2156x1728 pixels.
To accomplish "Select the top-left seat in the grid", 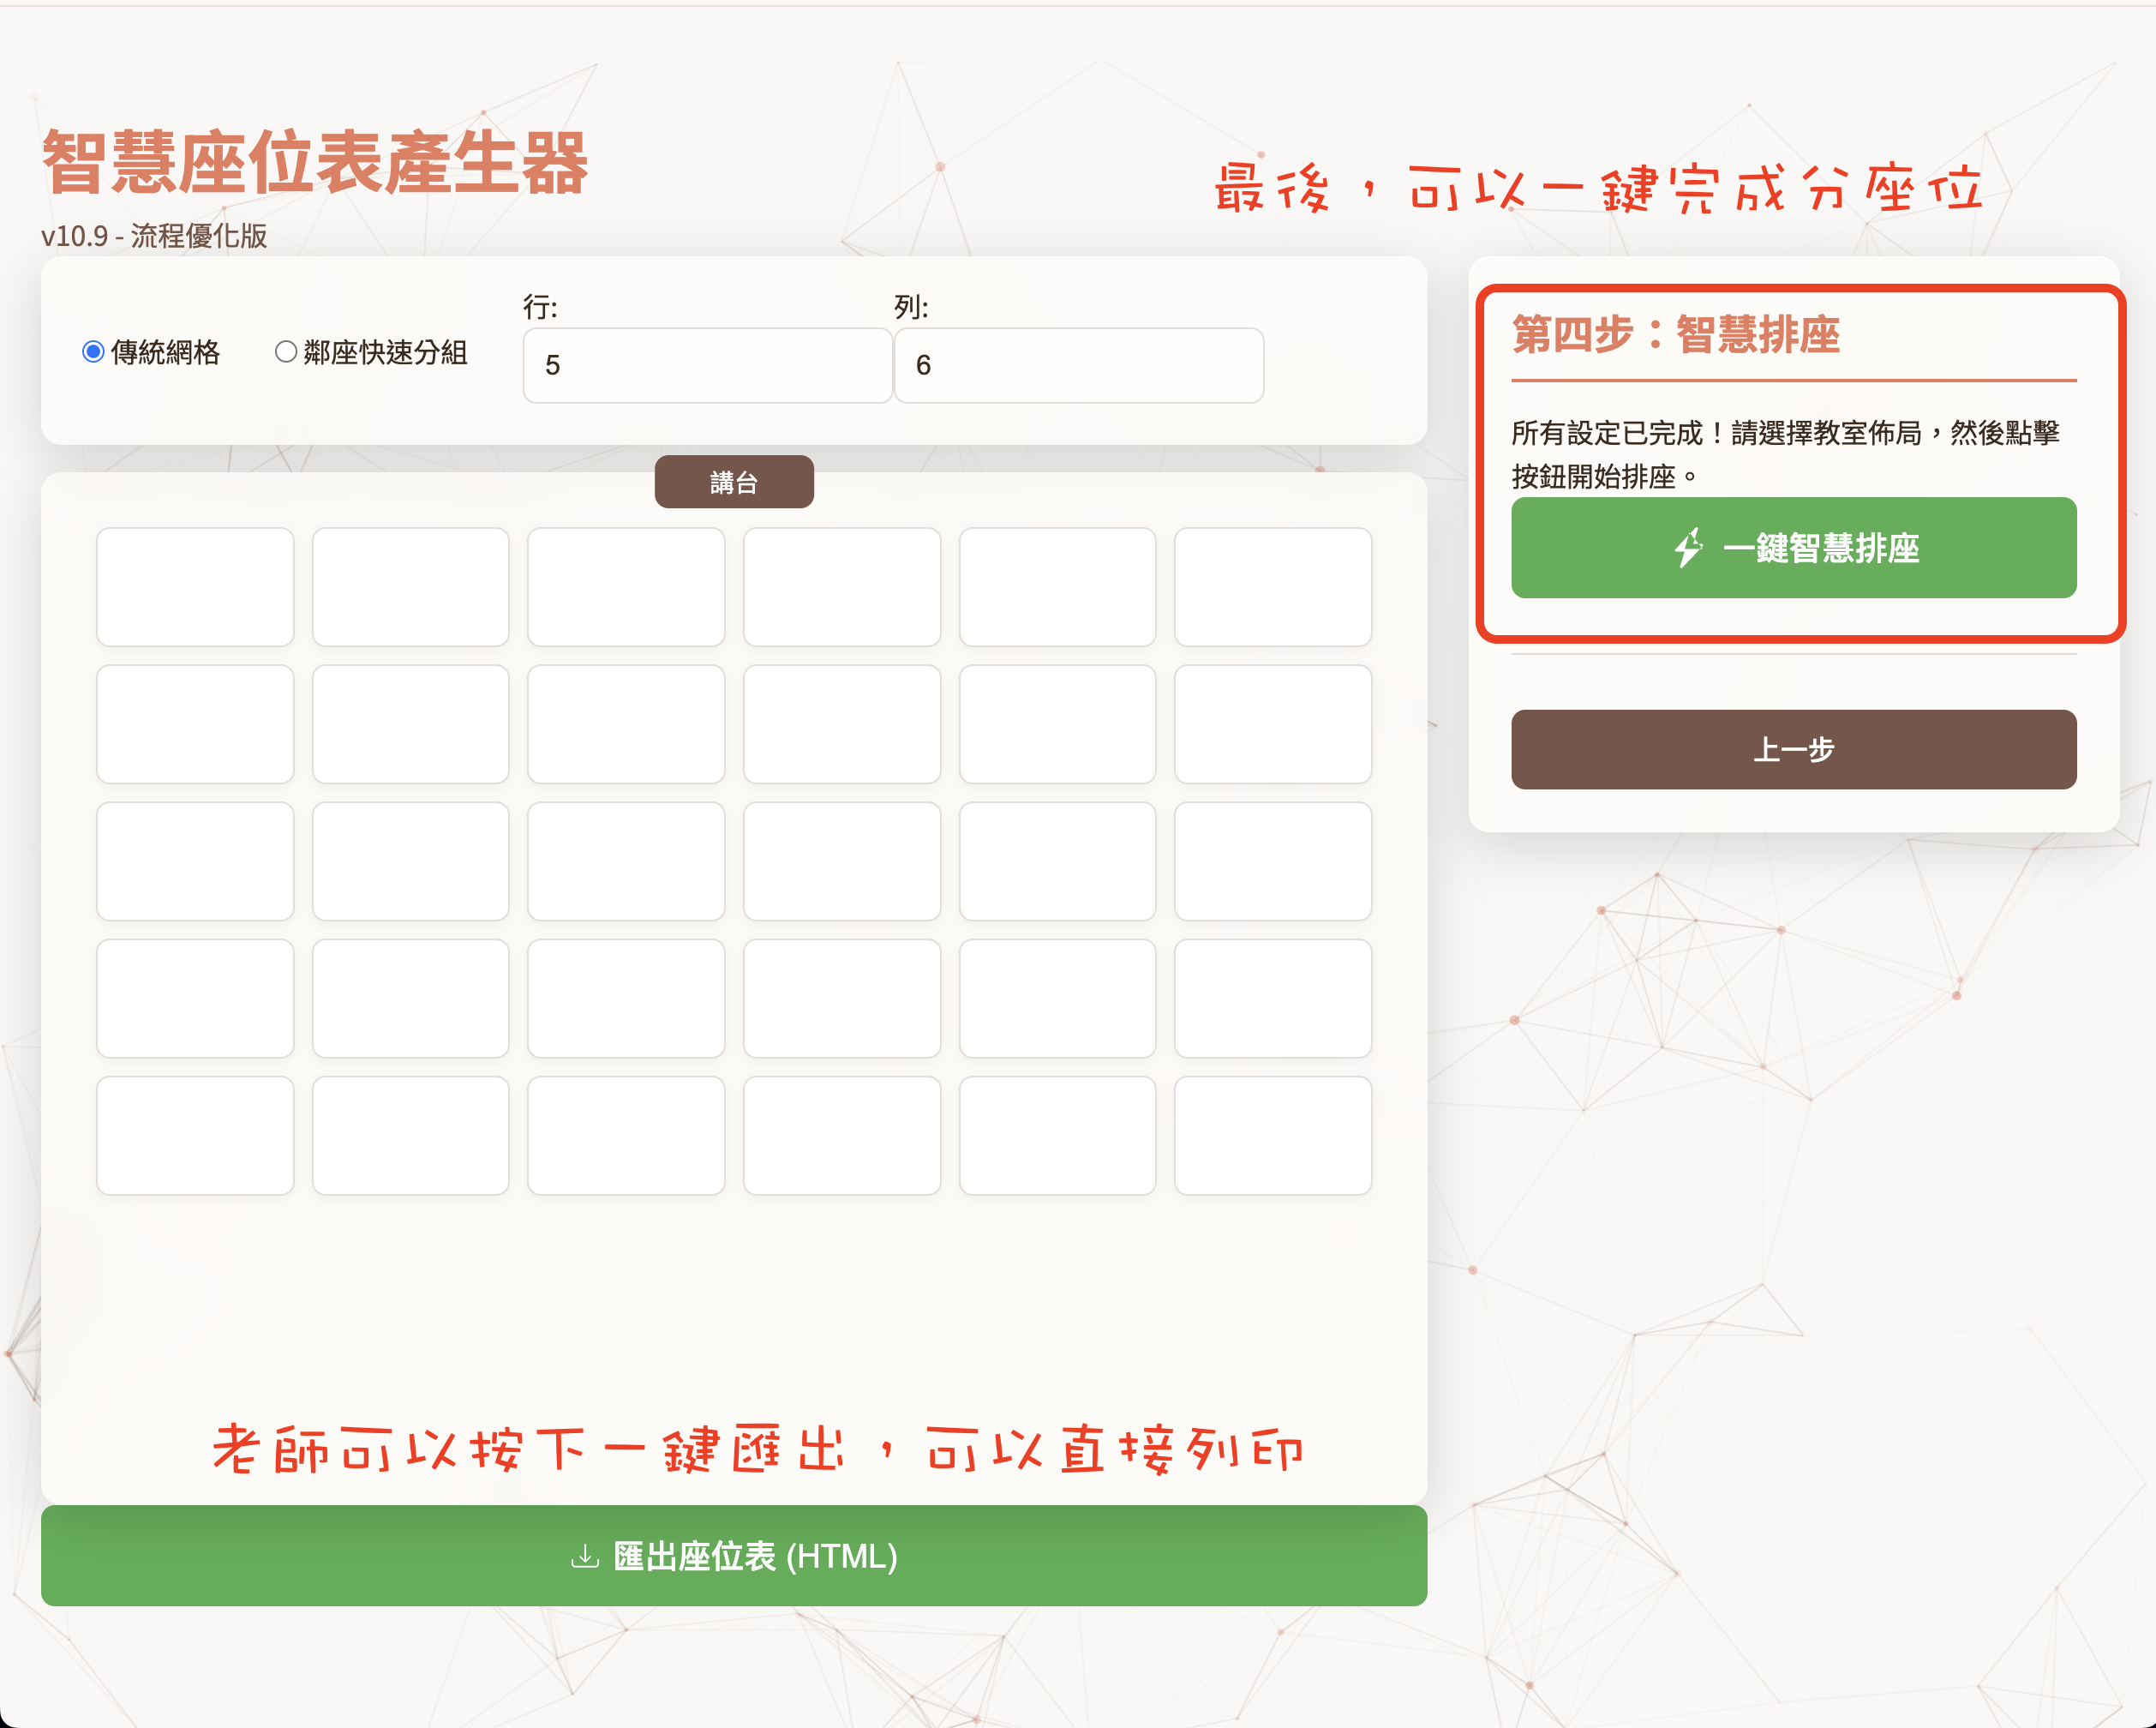I will (195, 587).
